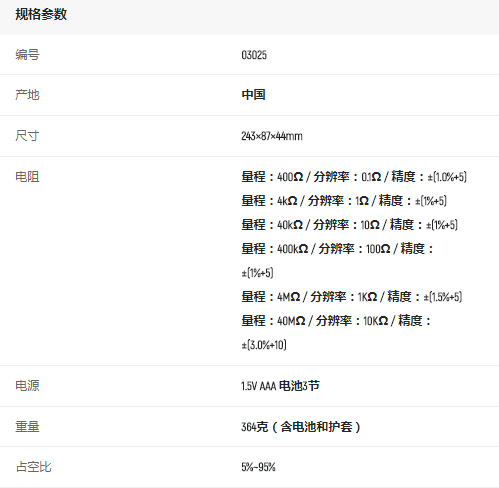Viewport: 499px width, 488px height.
Task: Click the 1.5V AAA 电池3节 value
Action: pyautogui.click(x=280, y=386)
